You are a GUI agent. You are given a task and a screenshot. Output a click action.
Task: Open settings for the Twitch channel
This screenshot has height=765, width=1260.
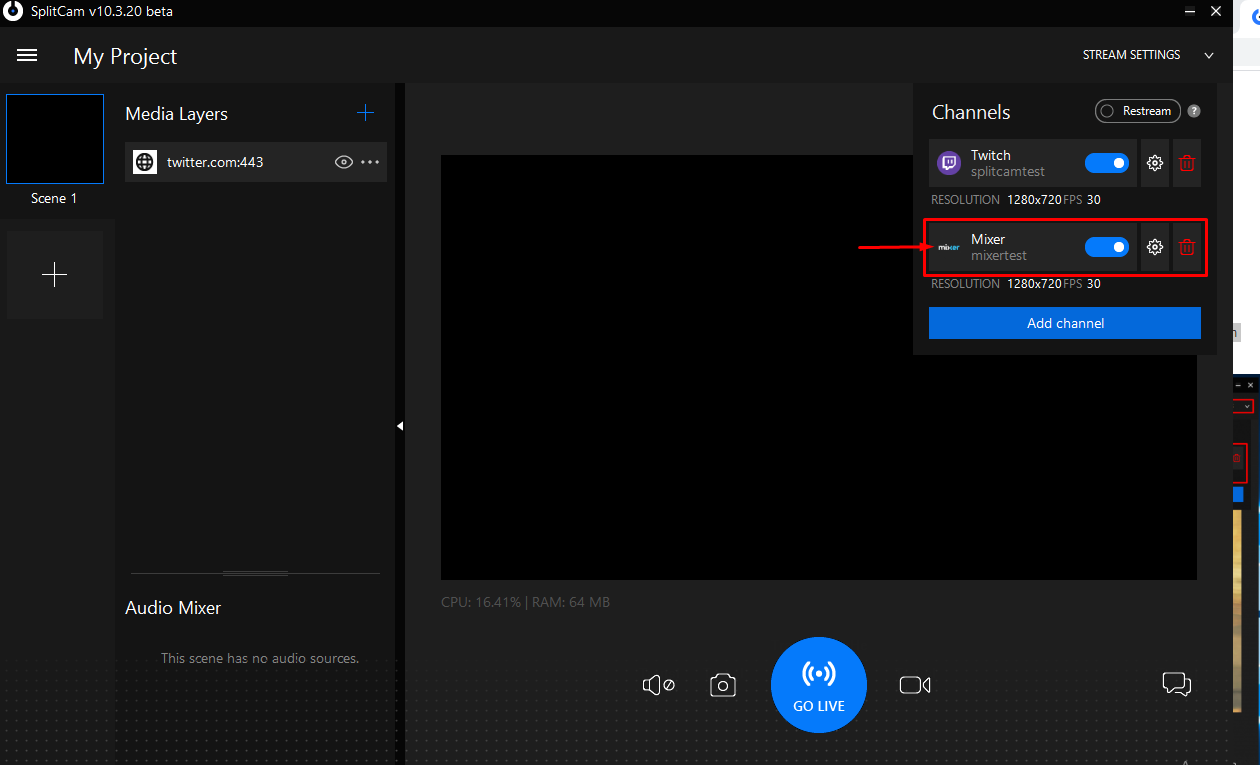[1154, 163]
